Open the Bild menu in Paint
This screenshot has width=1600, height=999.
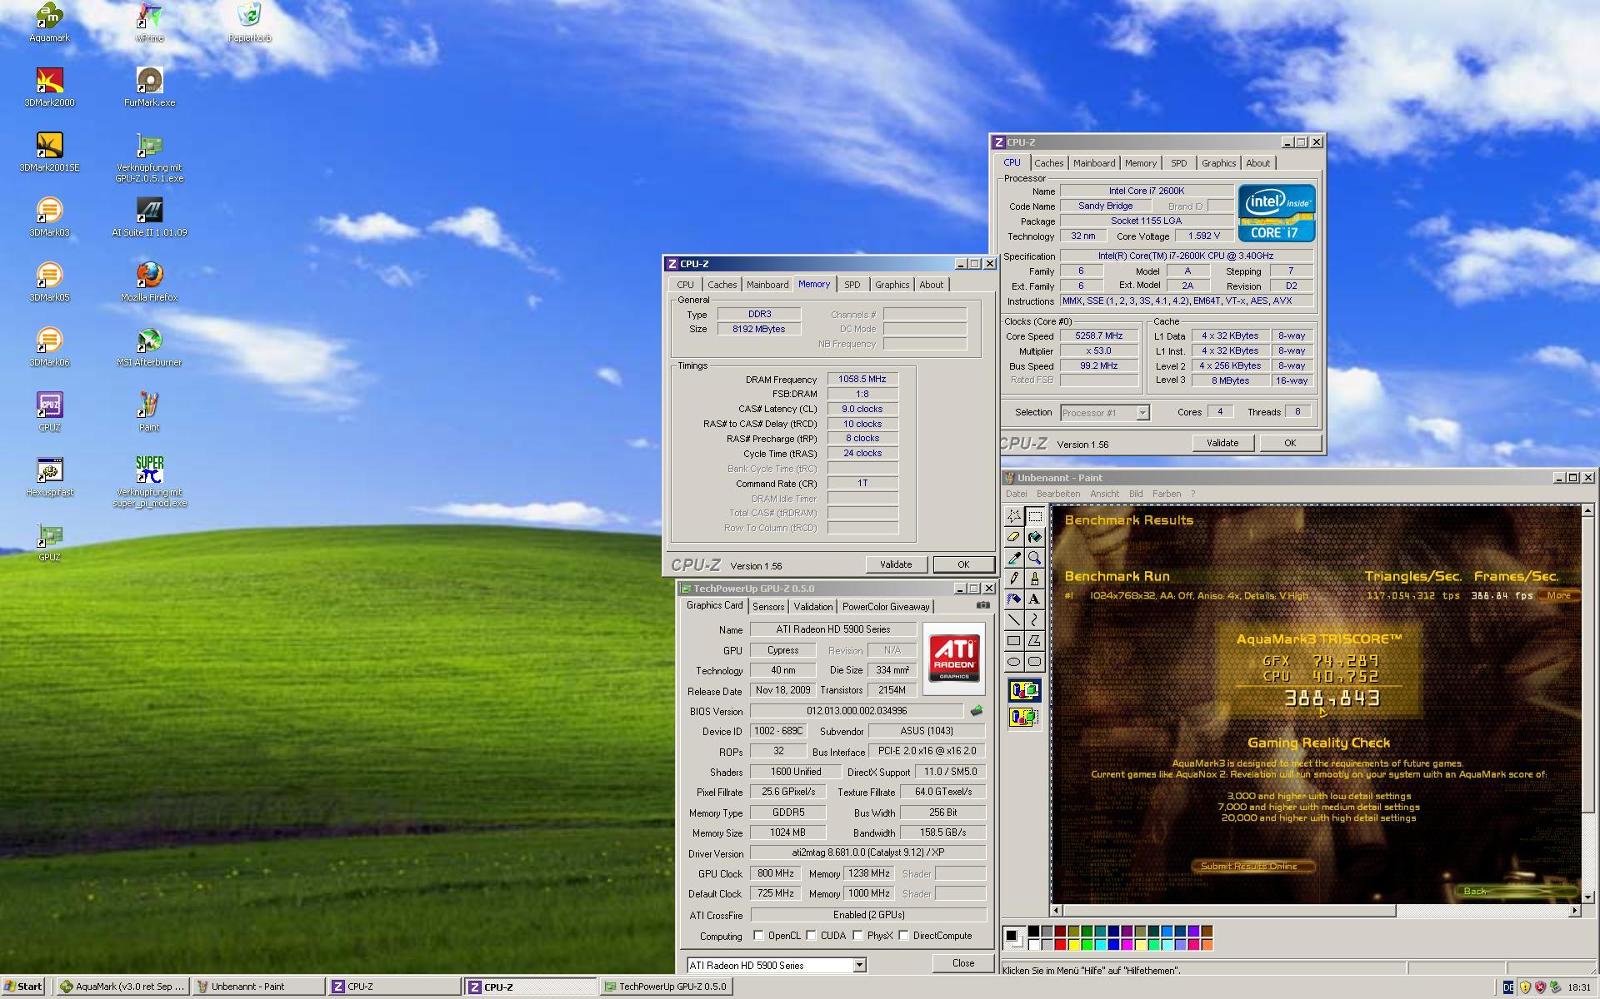[x=1136, y=494]
